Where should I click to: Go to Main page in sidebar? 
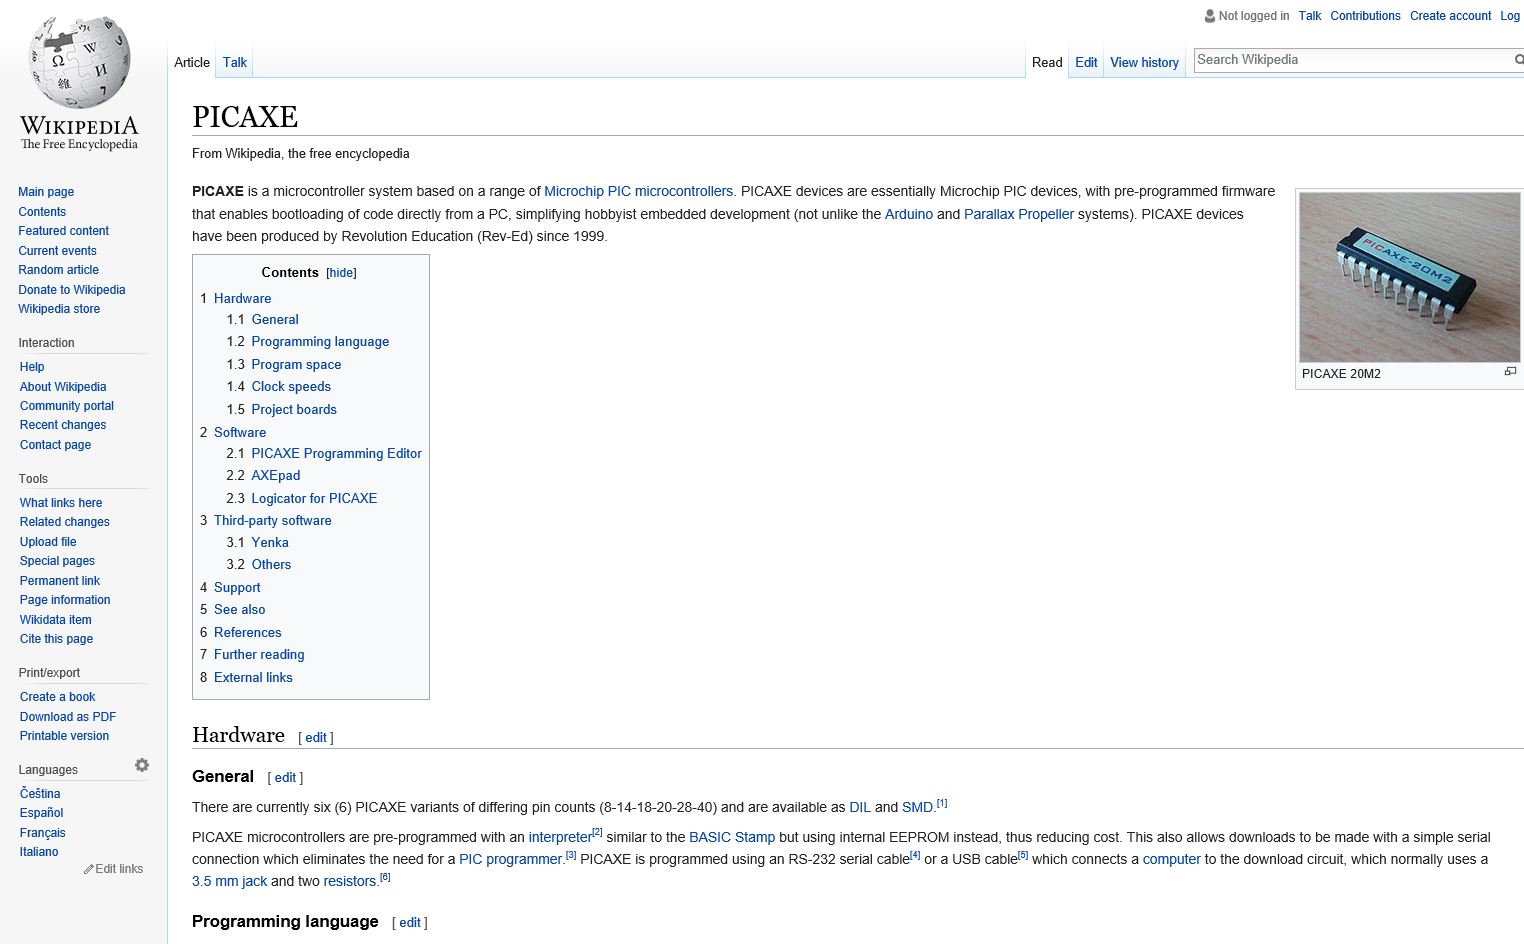46,192
